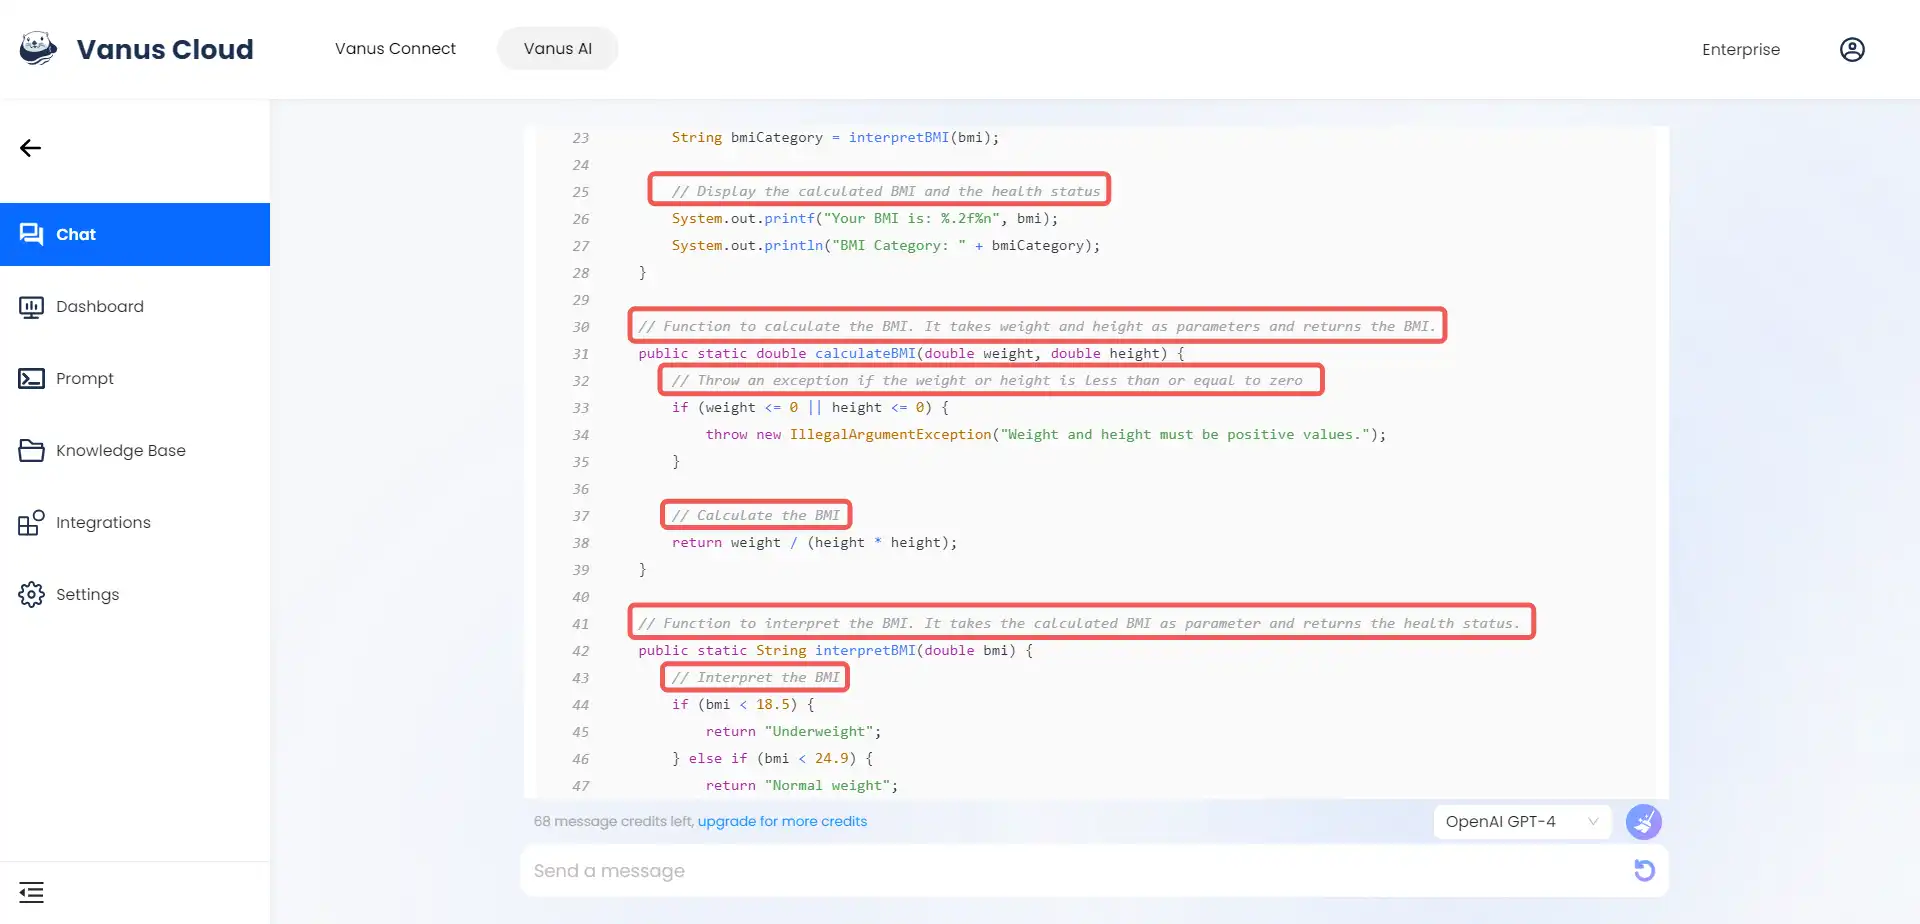Click the Knowledge Base folder icon

[31, 450]
